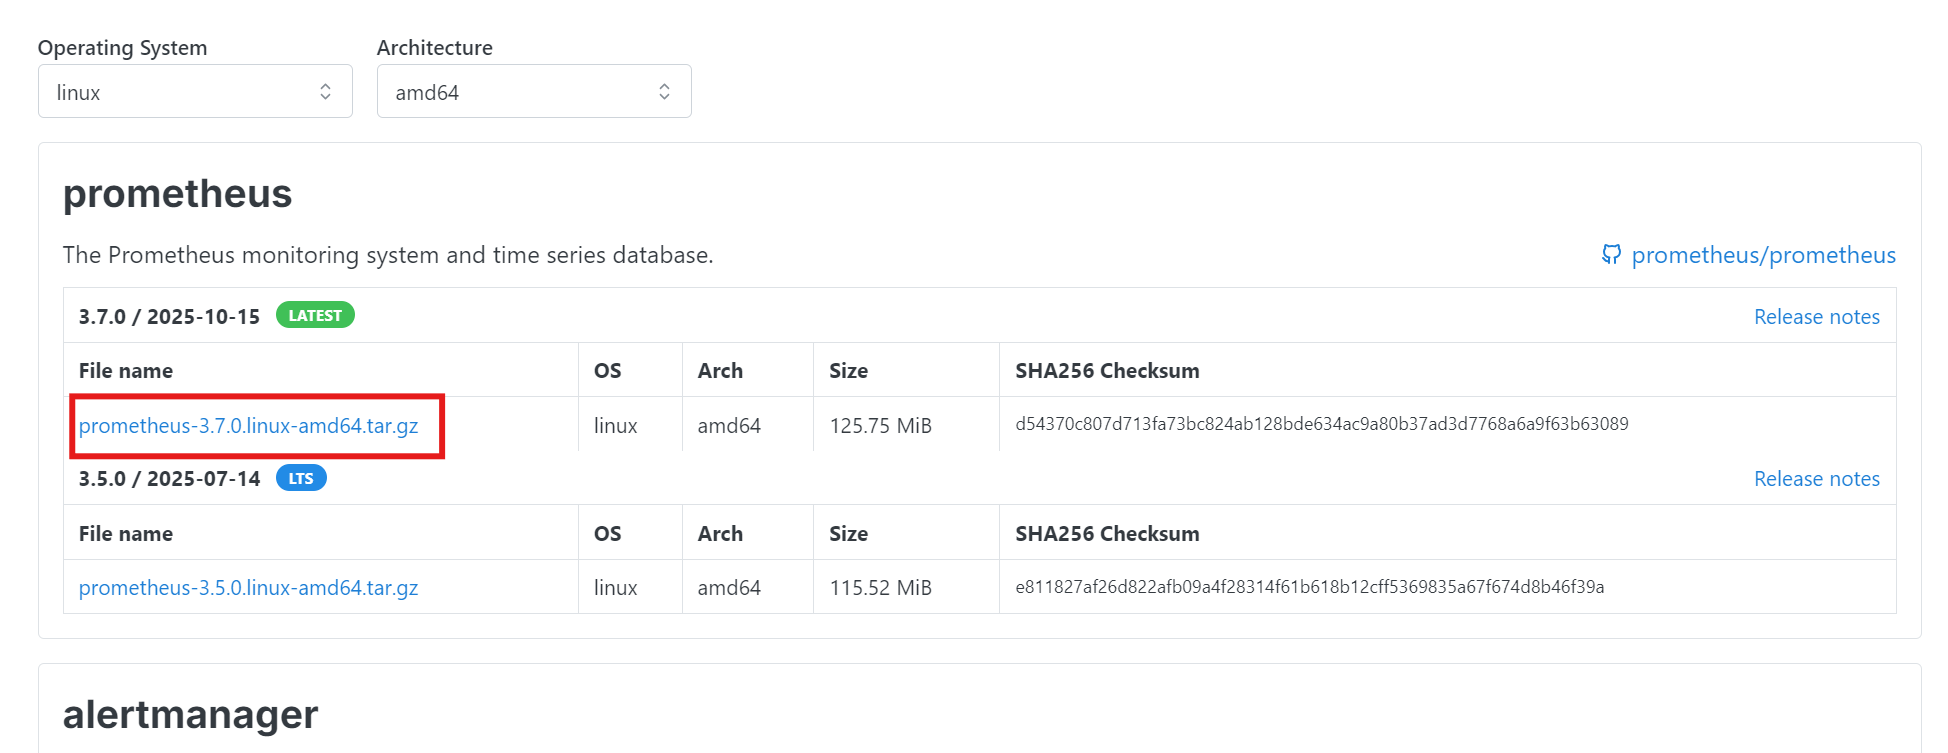Click the File name header in 3.5.0 table
This screenshot has height=753, width=1948.
point(126,533)
